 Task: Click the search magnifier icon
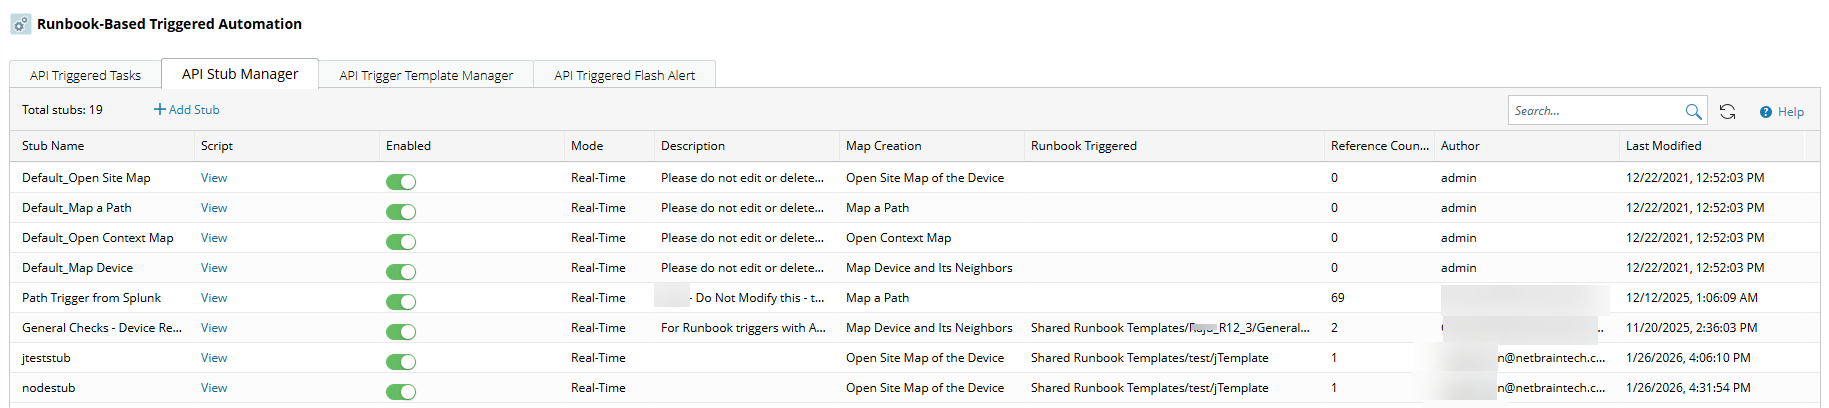click(x=1693, y=111)
